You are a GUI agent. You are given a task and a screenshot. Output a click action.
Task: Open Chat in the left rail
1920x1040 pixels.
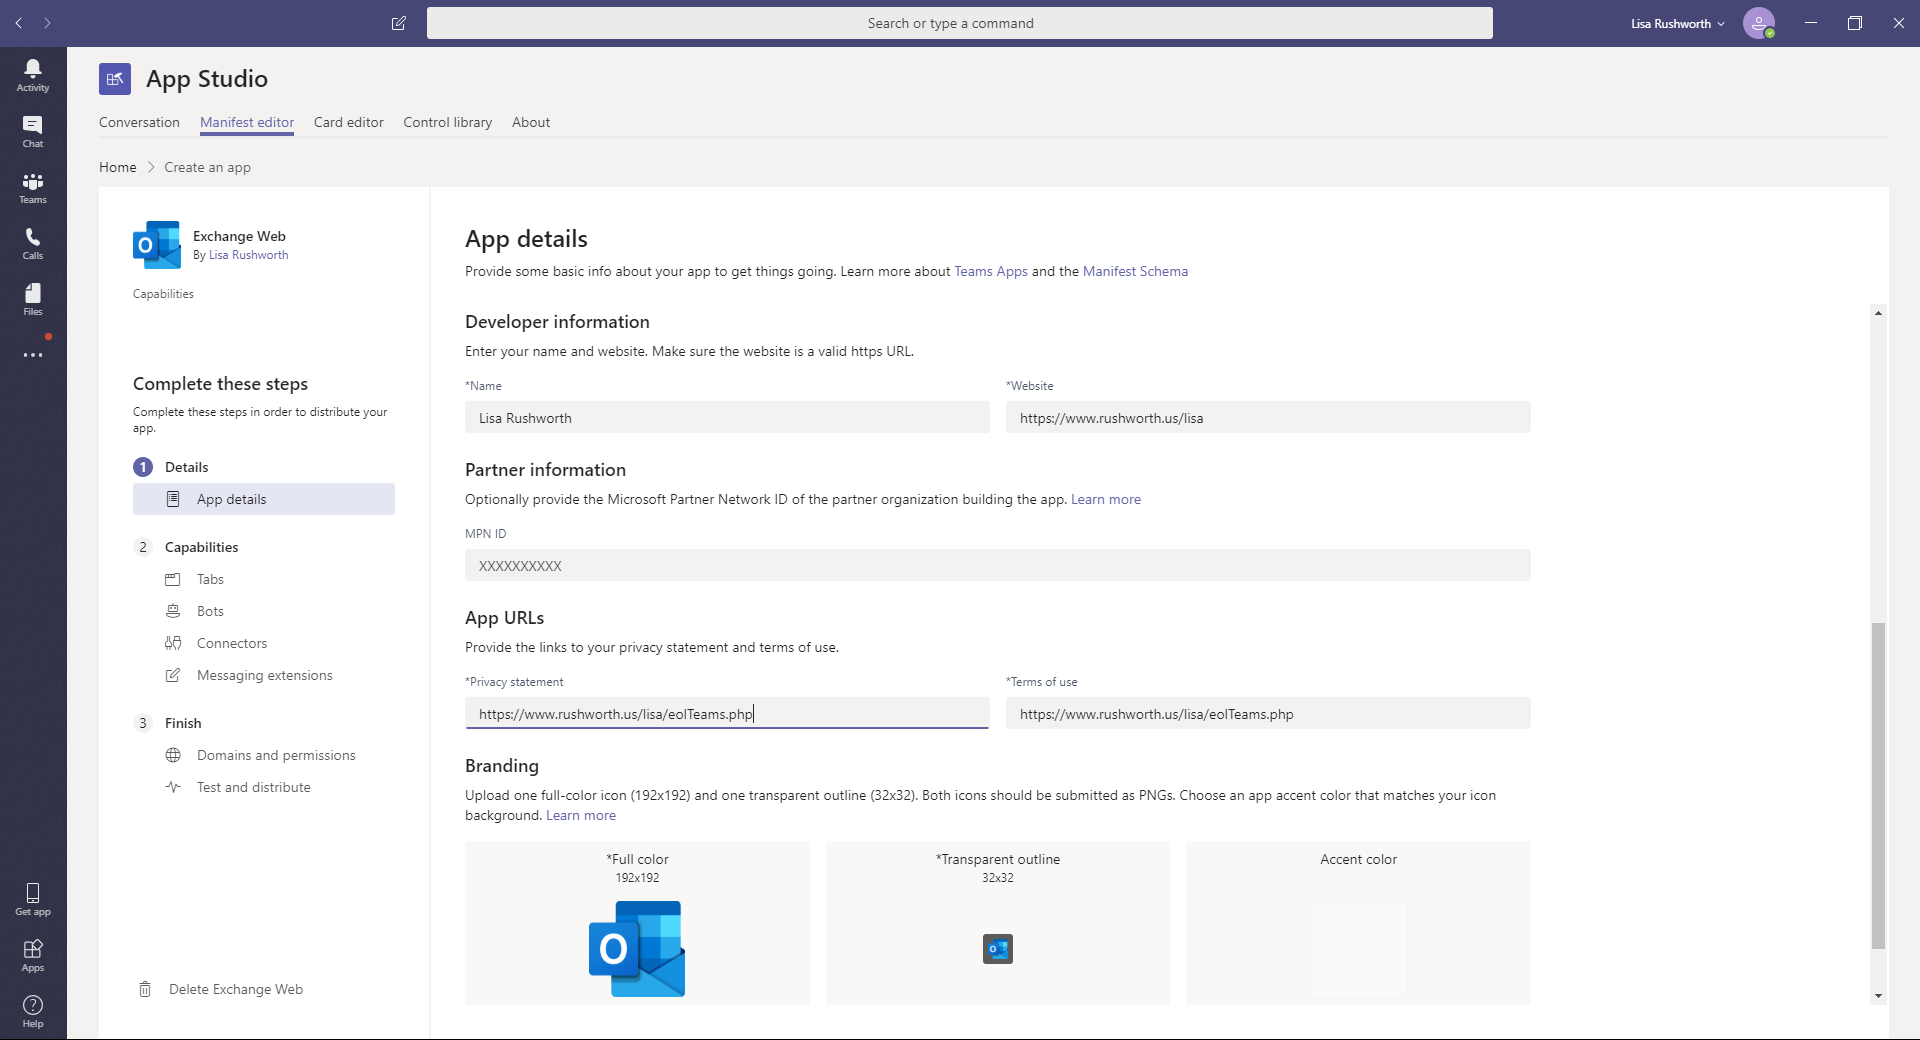pos(33,131)
